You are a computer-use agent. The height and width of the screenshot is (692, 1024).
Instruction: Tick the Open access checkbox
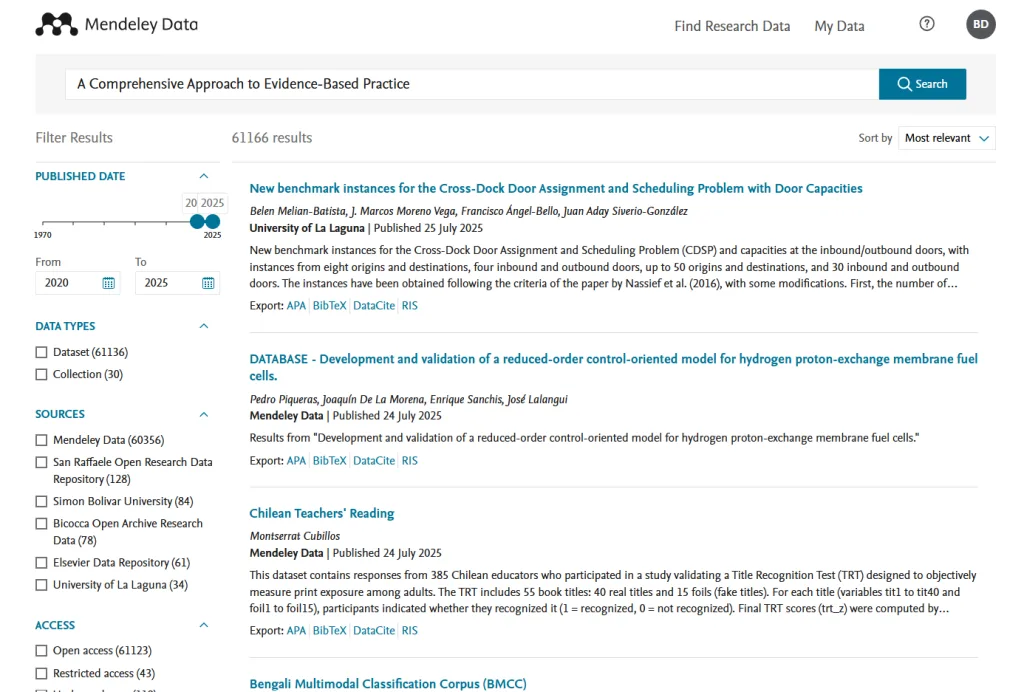pyautogui.click(x=41, y=650)
